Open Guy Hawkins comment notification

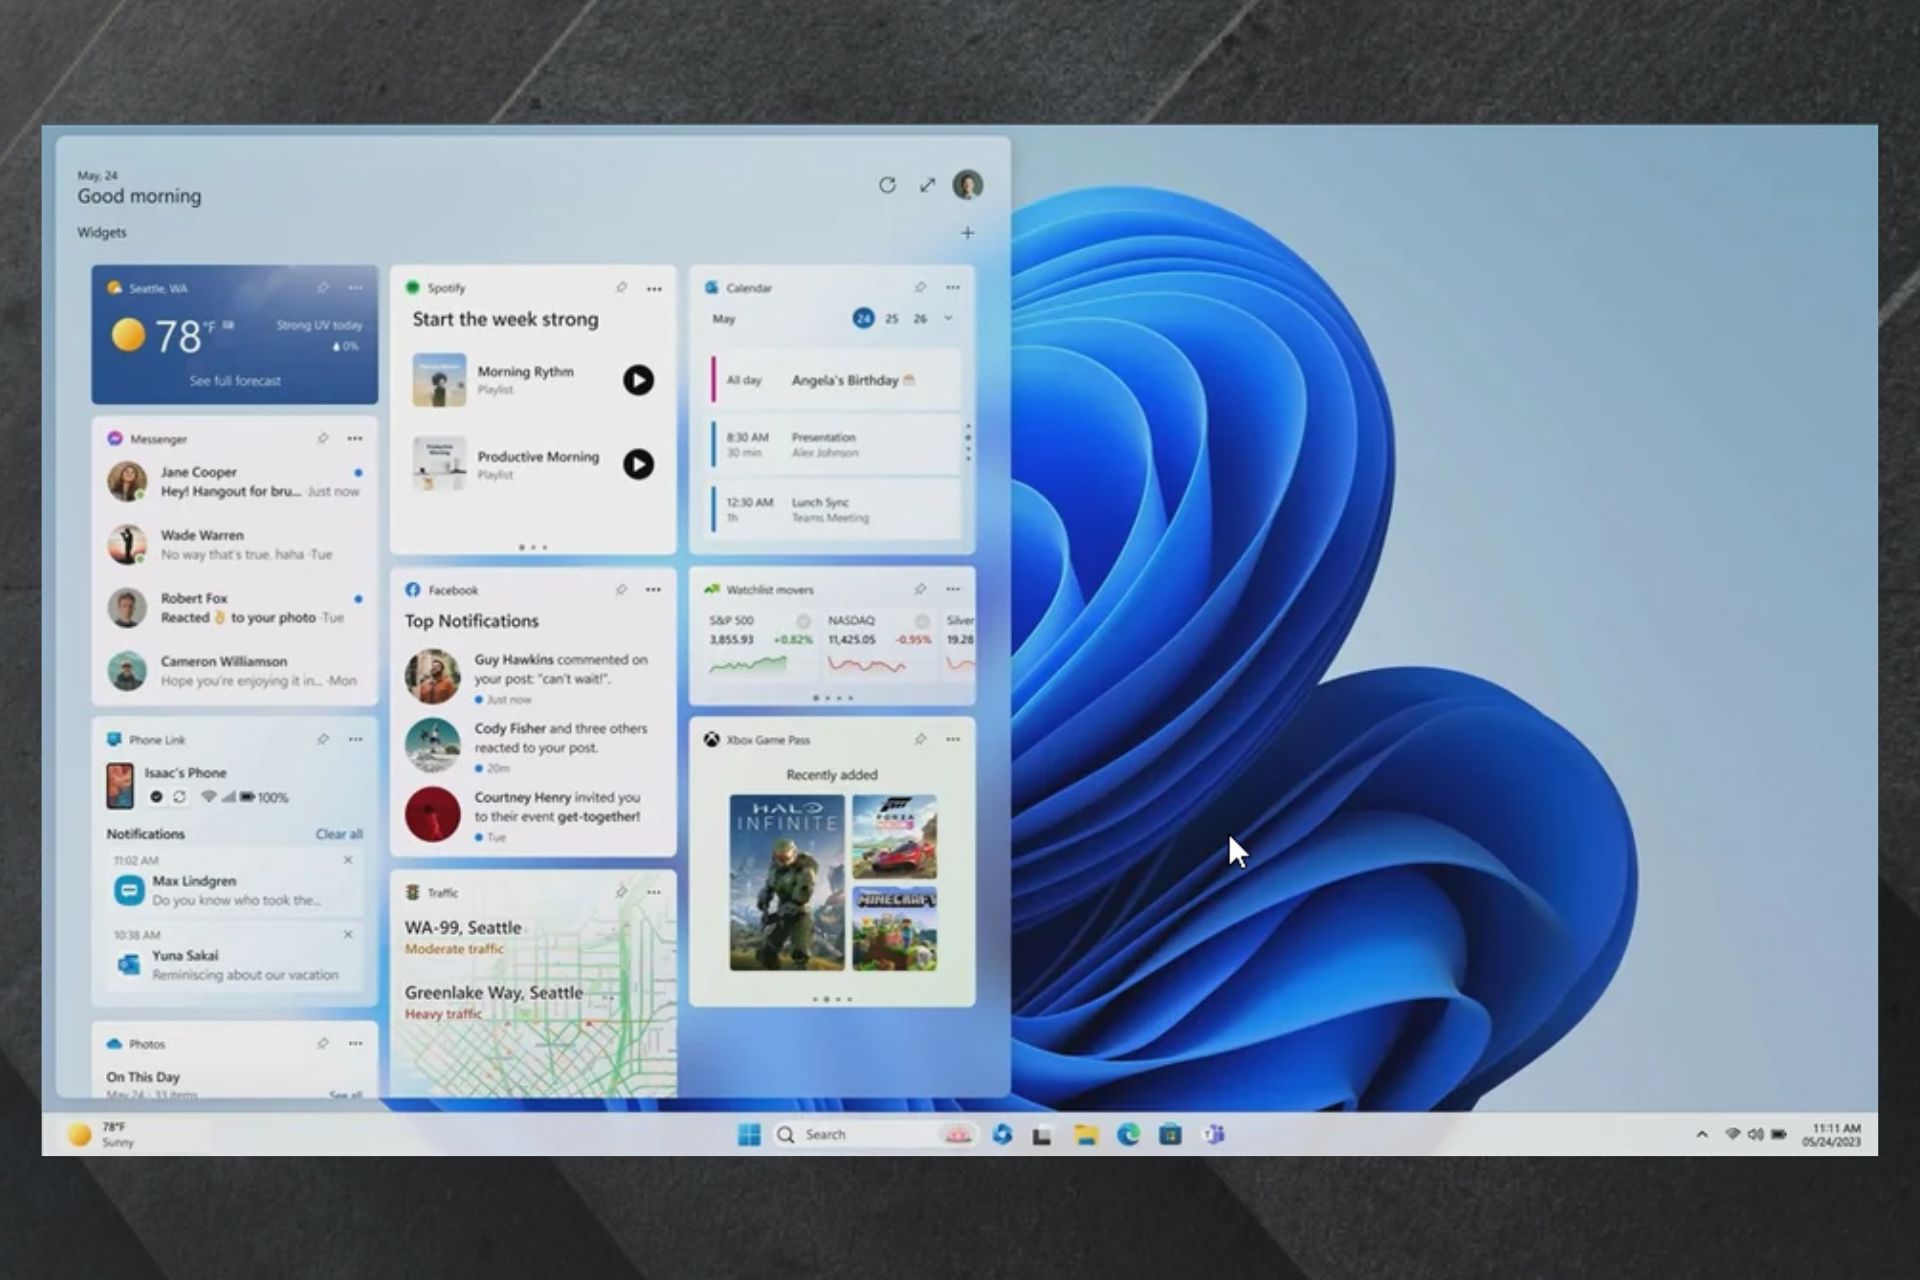point(532,678)
